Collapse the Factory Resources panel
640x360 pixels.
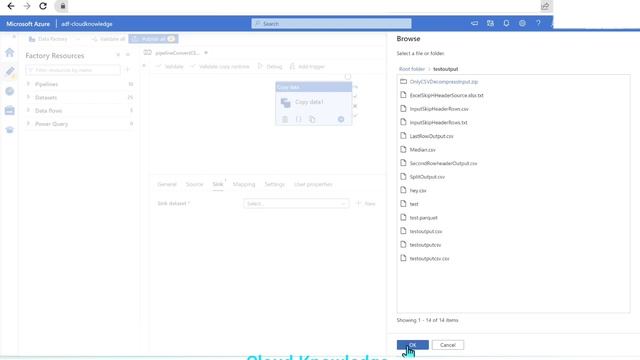127,55
